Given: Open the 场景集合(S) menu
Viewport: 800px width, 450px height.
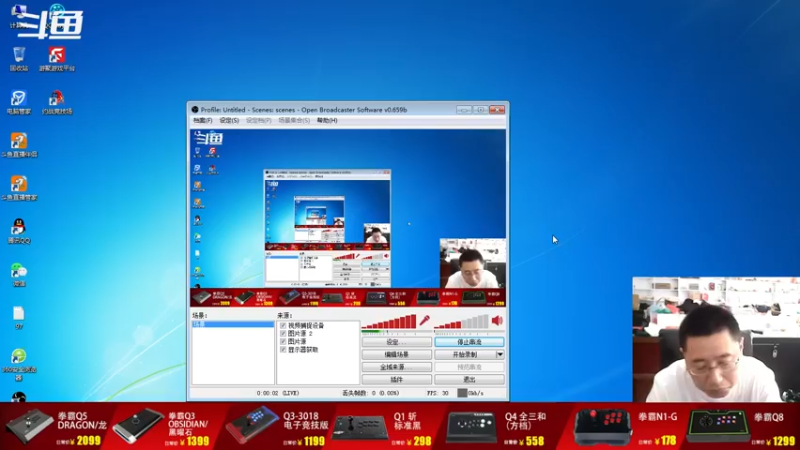Looking at the screenshot, I should 294,120.
